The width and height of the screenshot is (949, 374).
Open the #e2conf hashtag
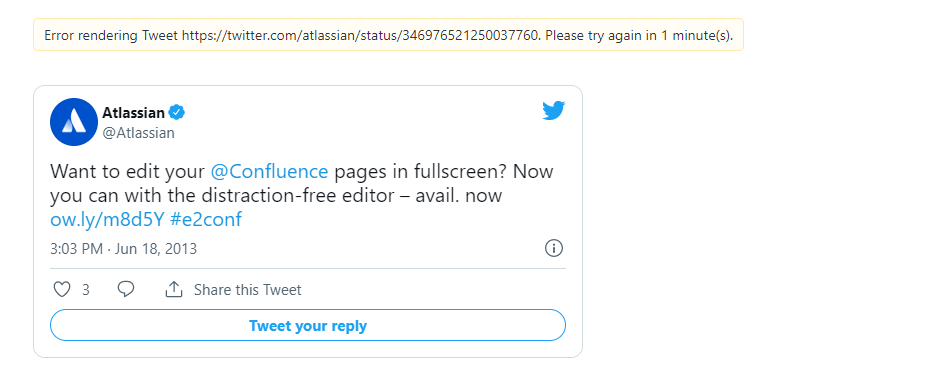click(x=206, y=219)
